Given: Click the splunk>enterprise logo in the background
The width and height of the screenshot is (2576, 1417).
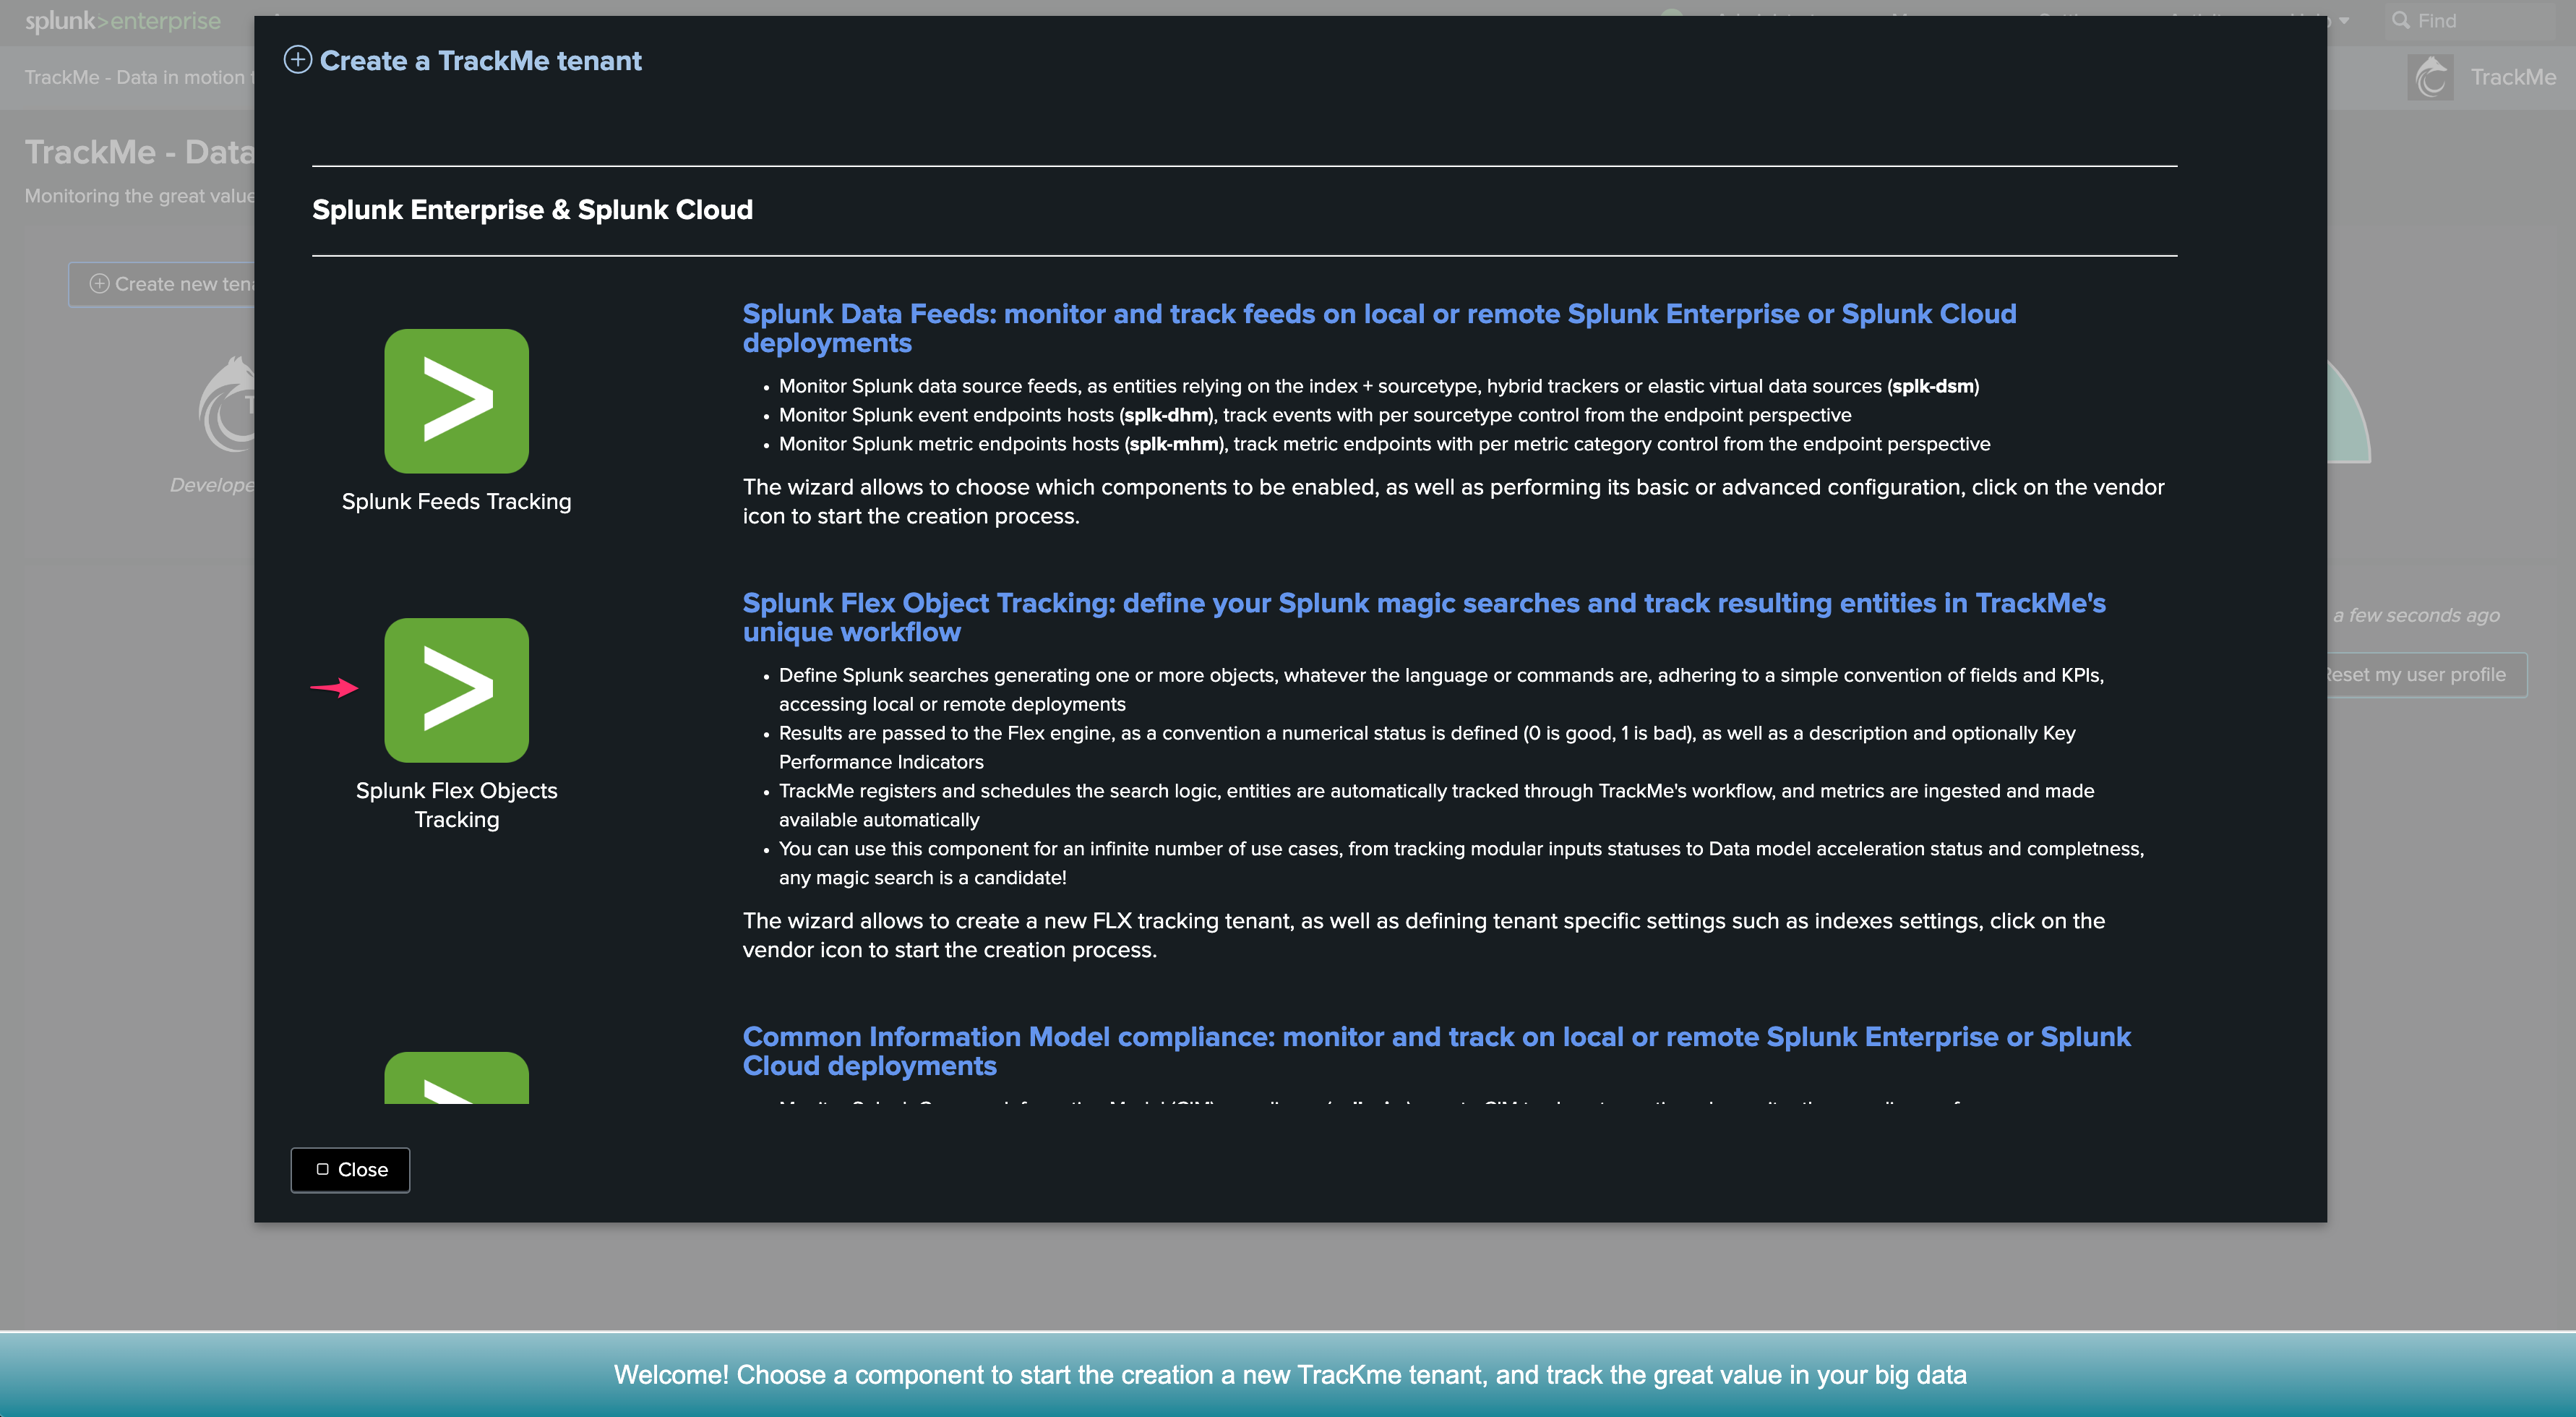Looking at the screenshot, I should [122, 21].
